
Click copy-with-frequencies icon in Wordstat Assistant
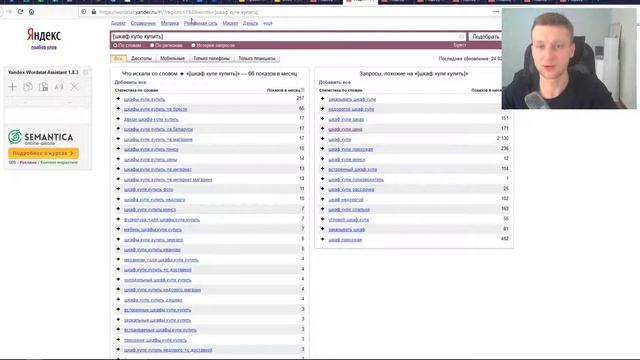tap(43, 87)
